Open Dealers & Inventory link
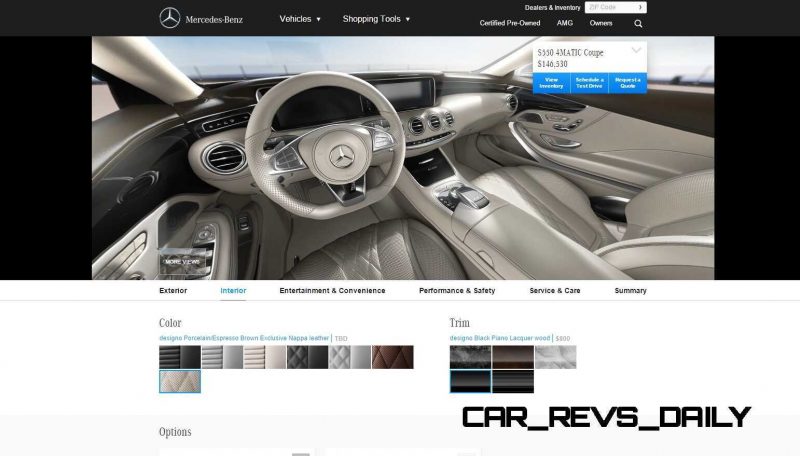The width and height of the screenshot is (800, 456). click(x=552, y=8)
